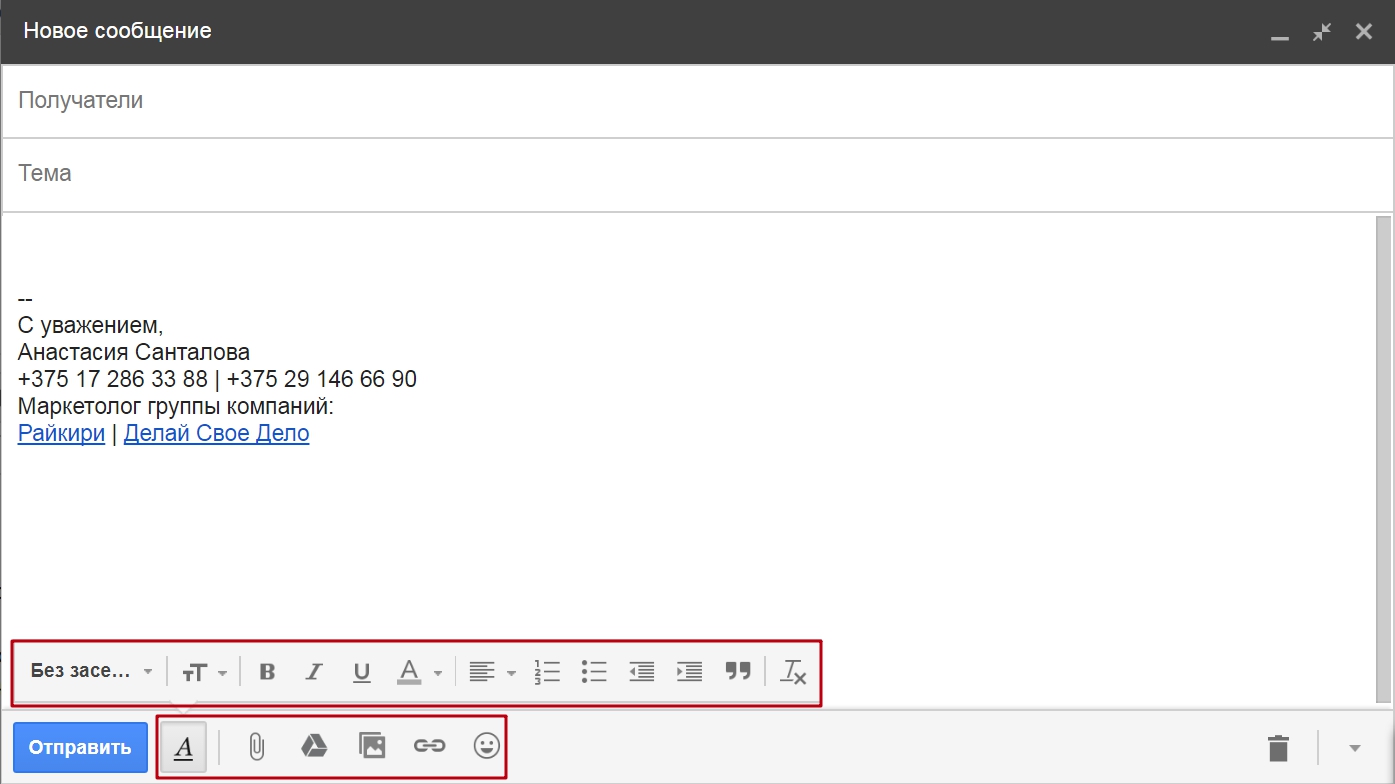Viewport: 1395px width, 784px height.
Task: Click the insert link chain icon
Action: [x=429, y=746]
